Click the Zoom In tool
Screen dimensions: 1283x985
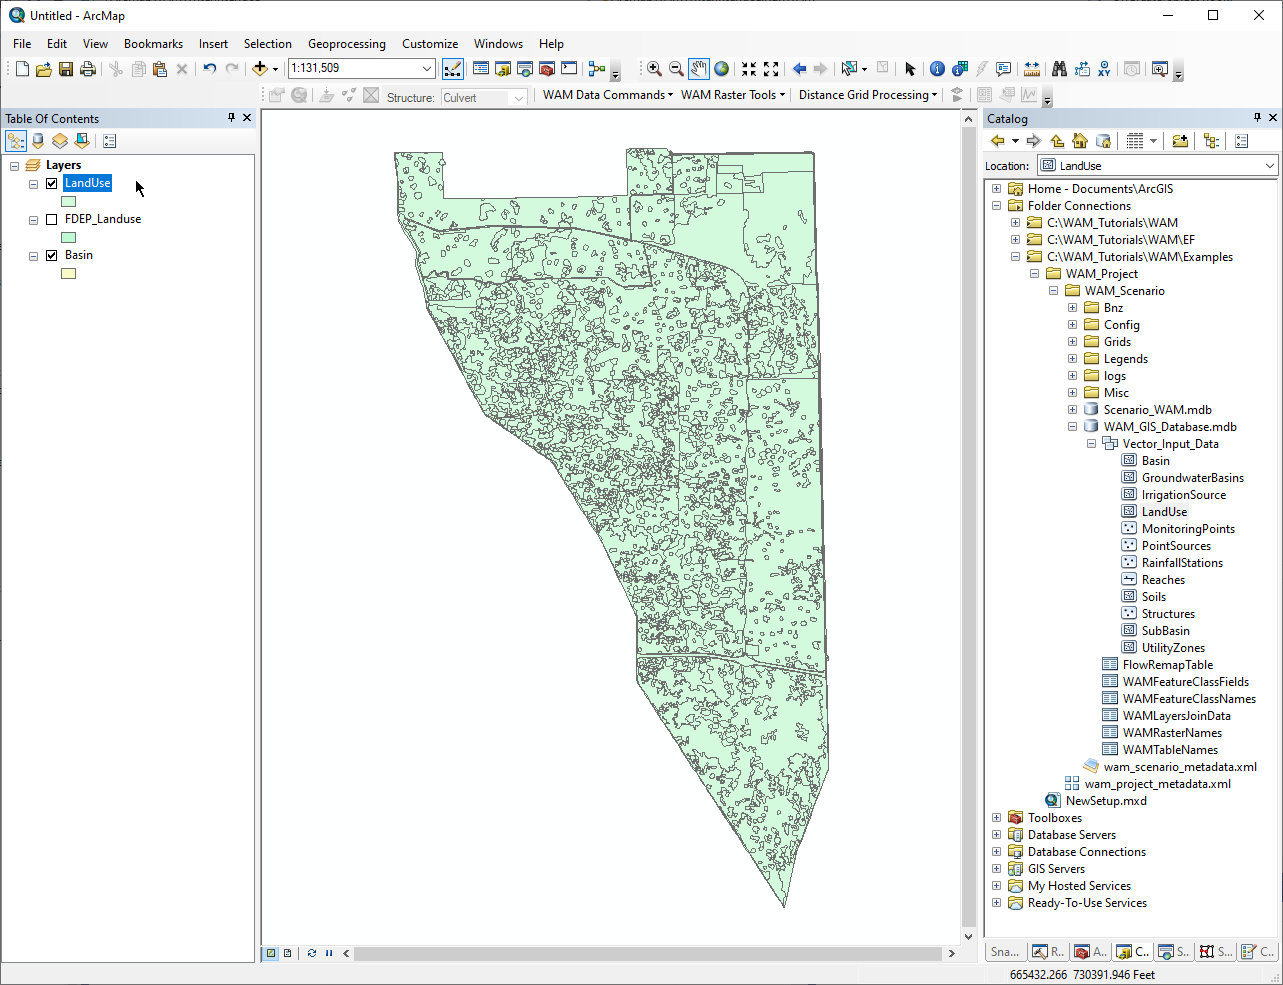654,69
